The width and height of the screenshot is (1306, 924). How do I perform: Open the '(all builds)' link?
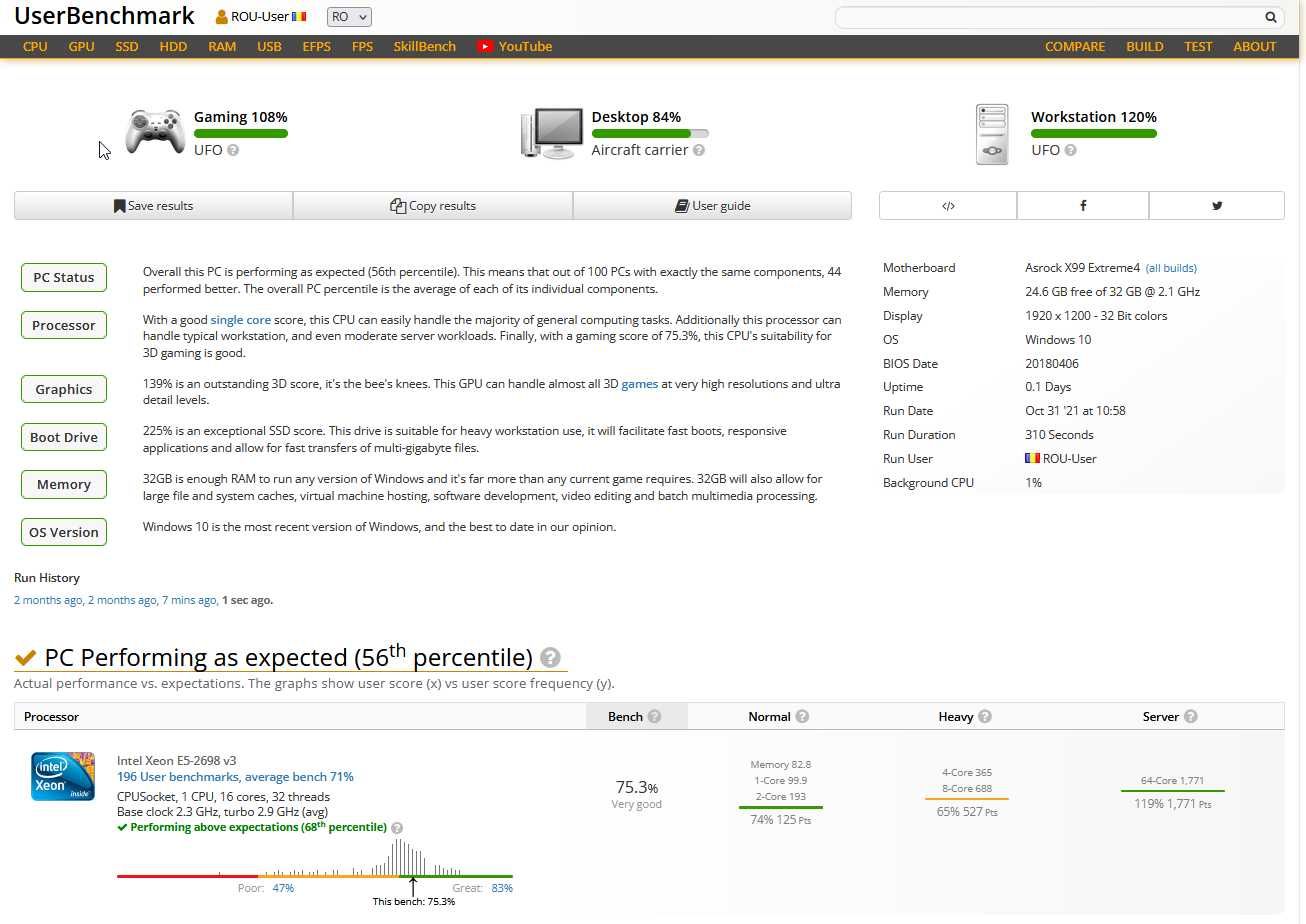1171,268
